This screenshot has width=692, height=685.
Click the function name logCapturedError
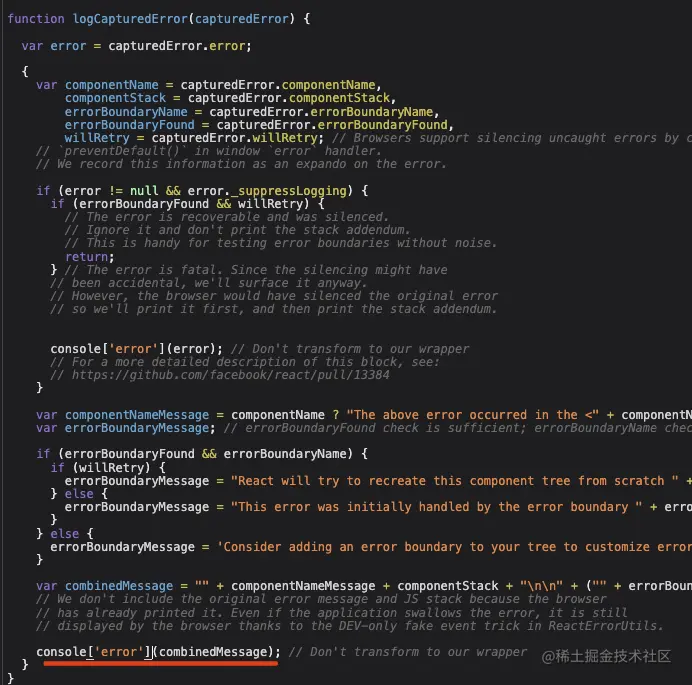point(130,19)
